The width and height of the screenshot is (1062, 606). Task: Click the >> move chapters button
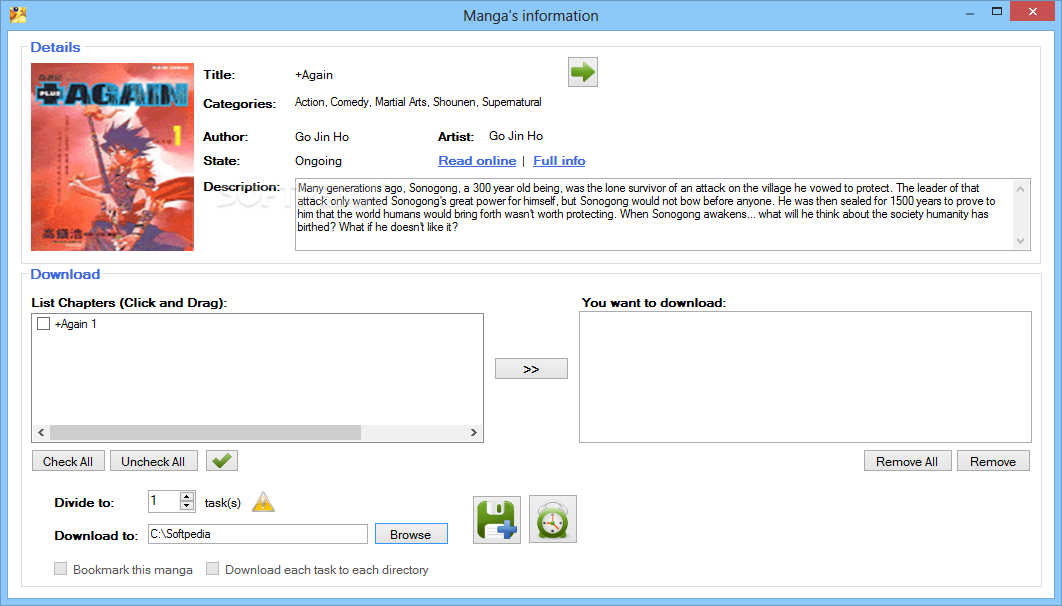(x=531, y=369)
